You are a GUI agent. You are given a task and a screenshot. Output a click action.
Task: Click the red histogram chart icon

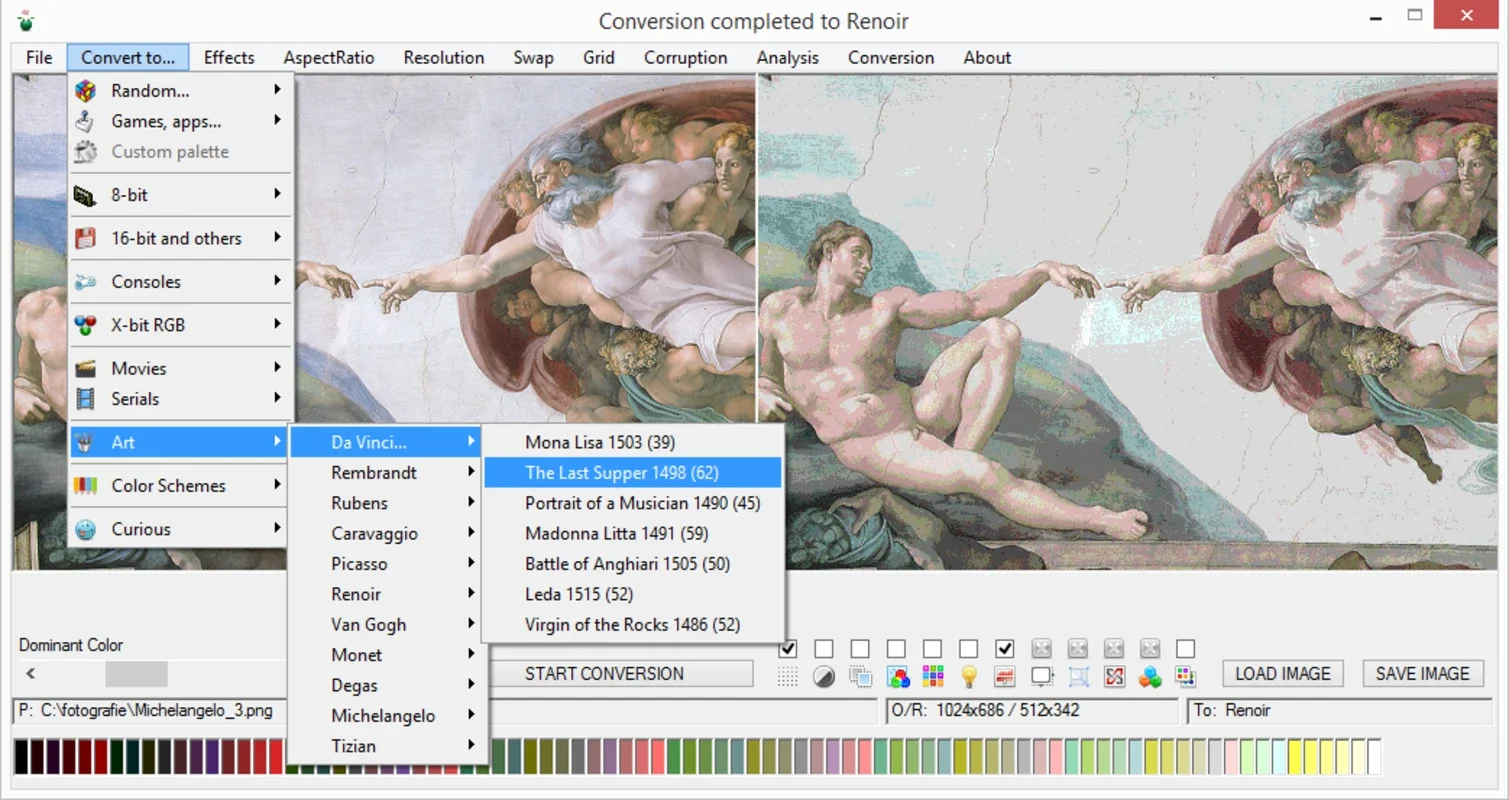1005,677
